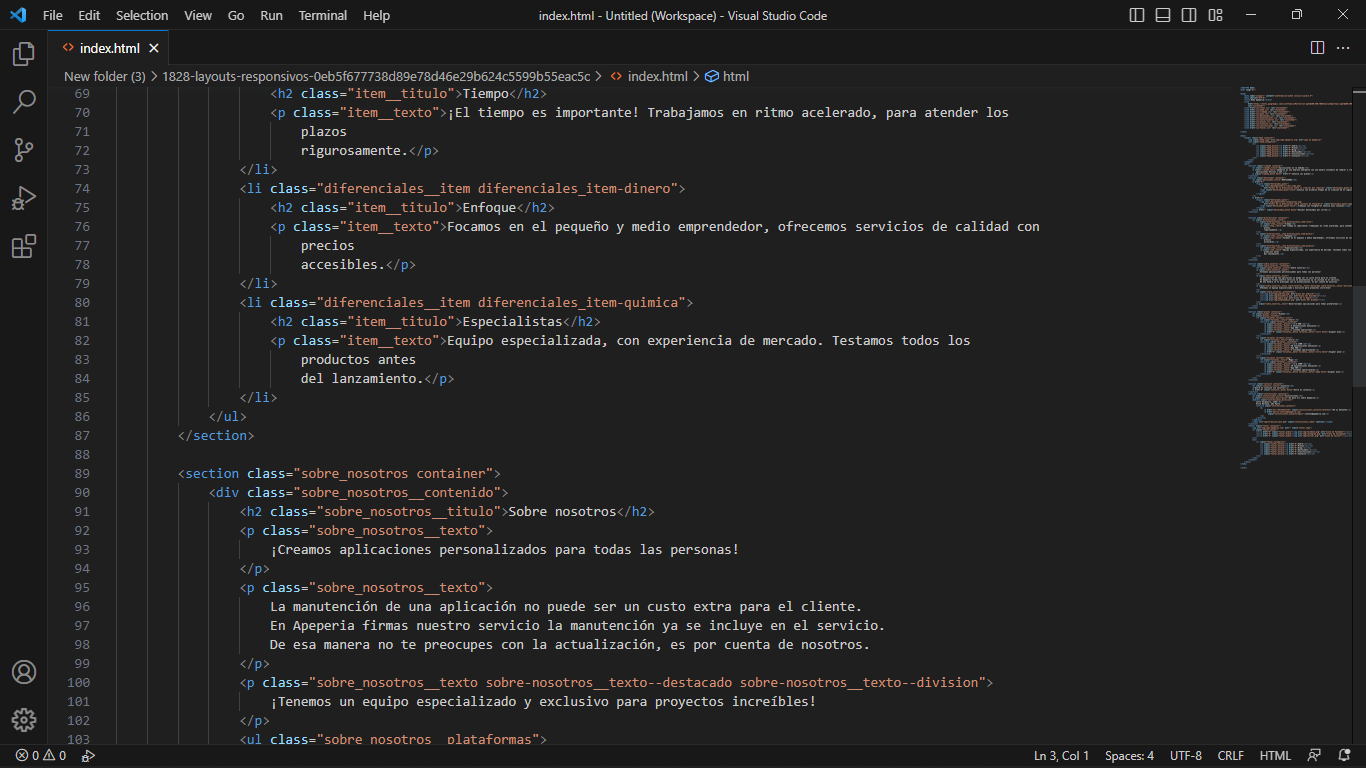The width and height of the screenshot is (1366, 768).
Task: Close the index.html editor tab
Action: point(154,48)
